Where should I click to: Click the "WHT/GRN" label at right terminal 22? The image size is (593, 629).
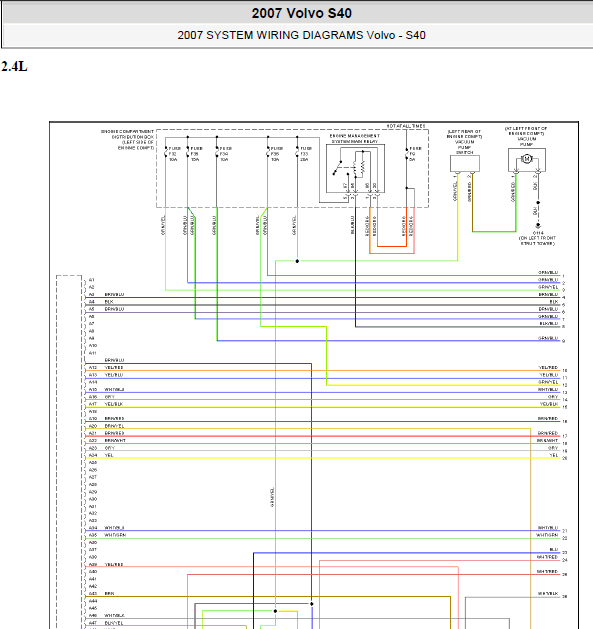click(547, 535)
